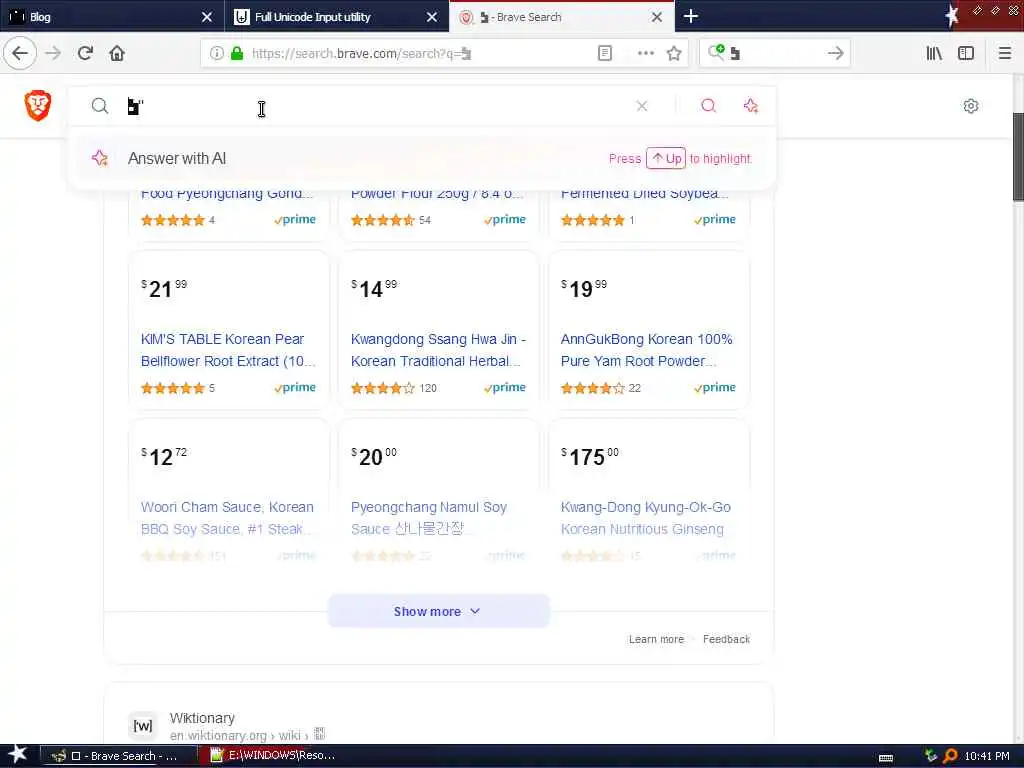Open Pyeongchang Namul Soy Sauce link
This screenshot has width=1024, height=768.
428,518
